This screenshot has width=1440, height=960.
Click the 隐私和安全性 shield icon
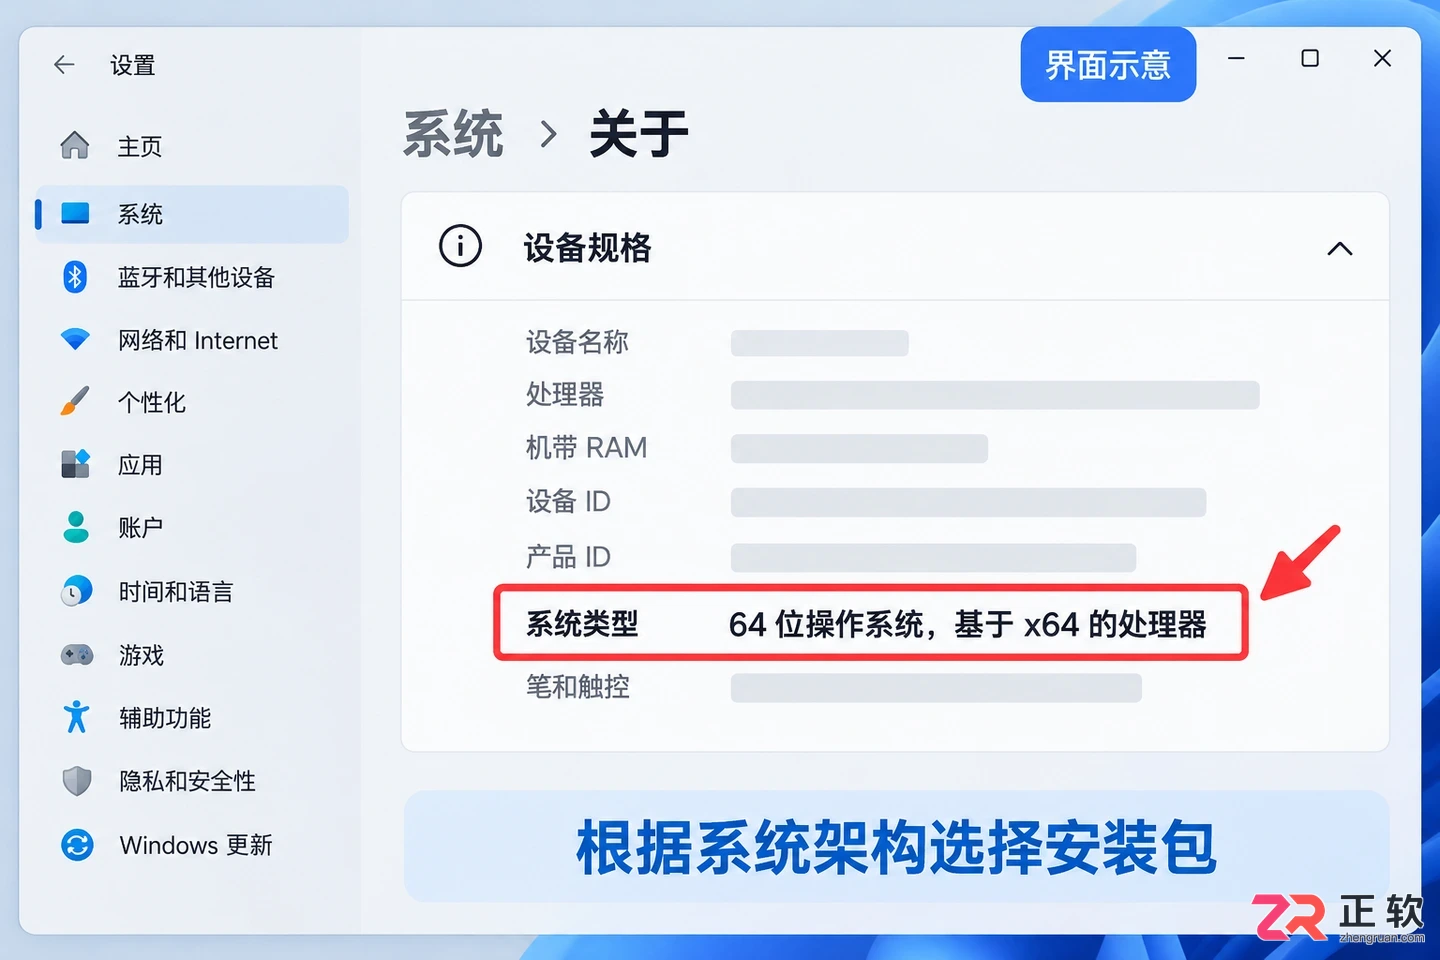[x=77, y=781]
